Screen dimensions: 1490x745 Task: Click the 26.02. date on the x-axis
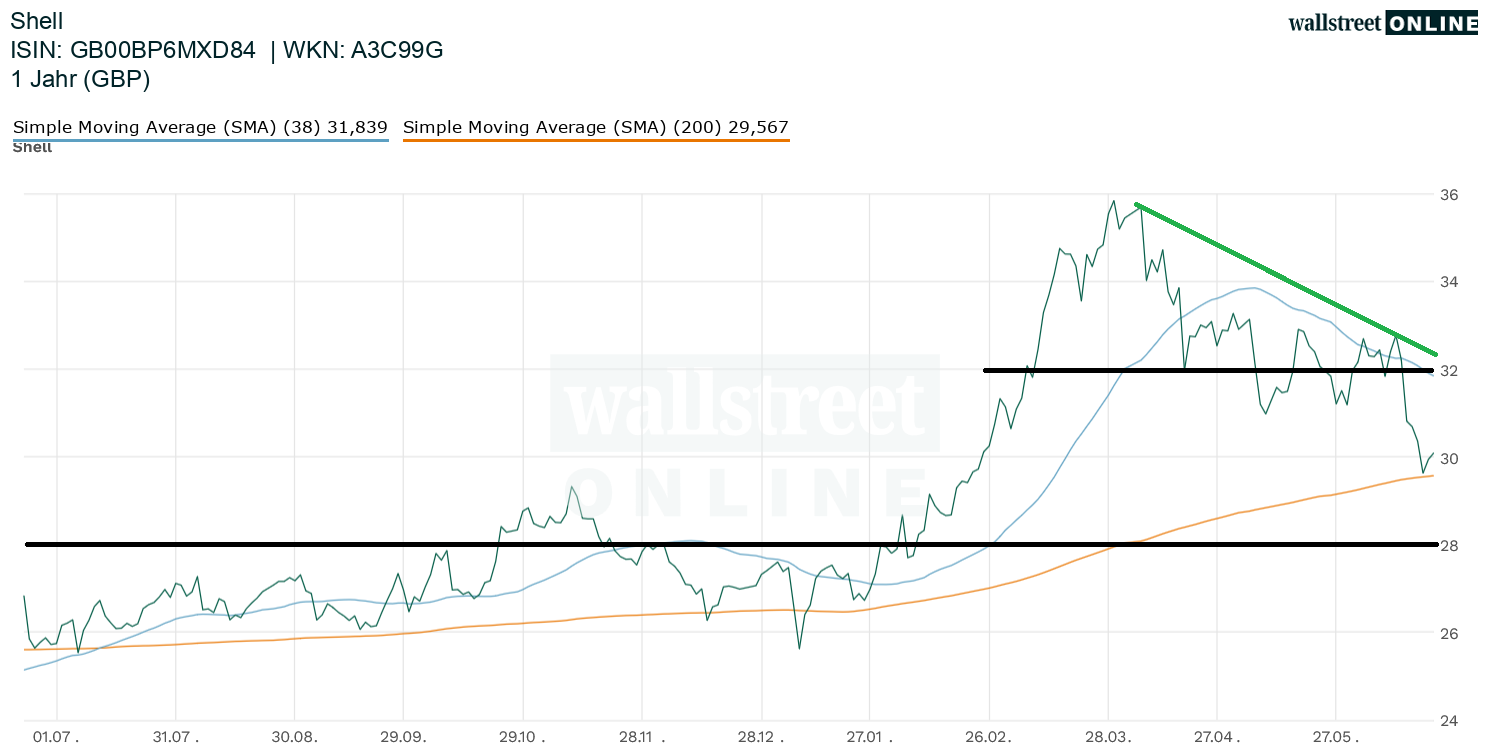(x=989, y=737)
